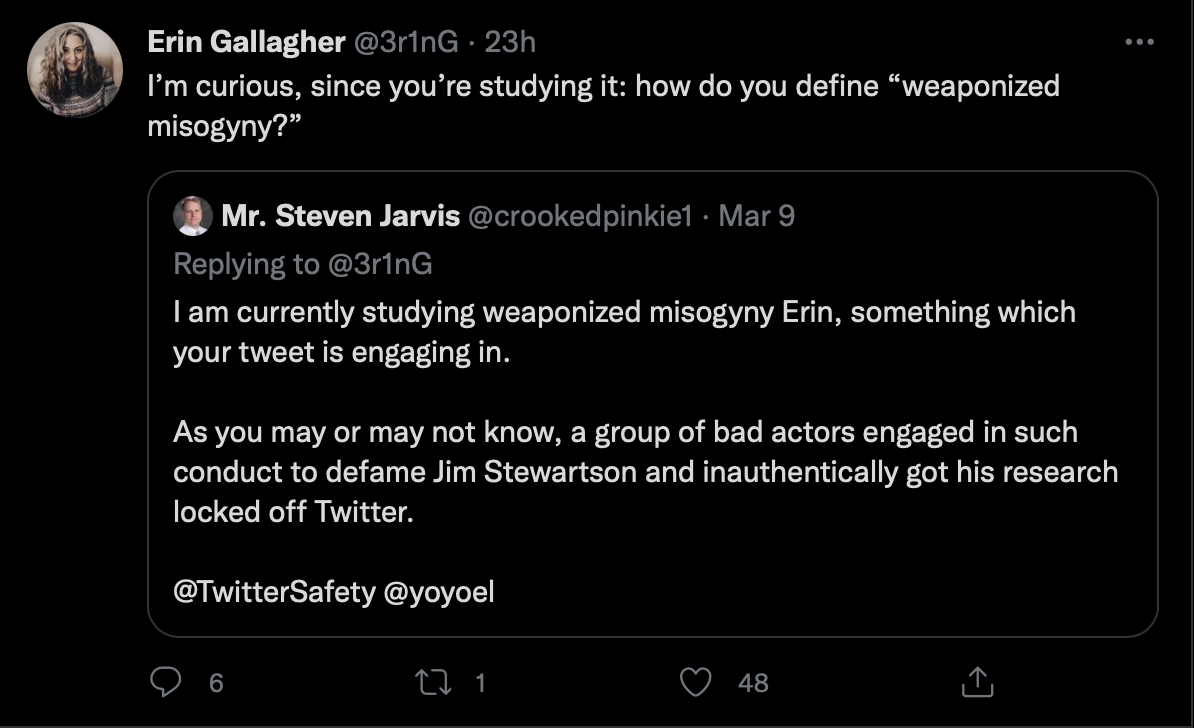The image size is (1194, 728).
Task: Like the tweet with the heart icon
Action: (694, 682)
